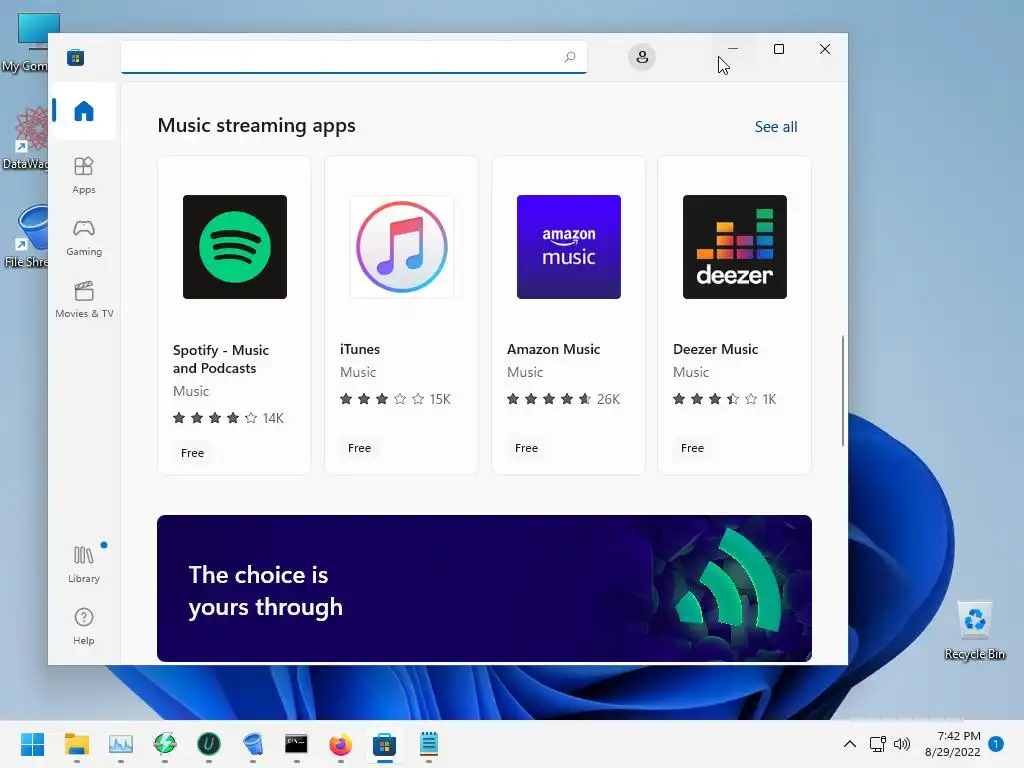This screenshot has width=1024, height=768.
Task: Open the Windows Start menu
Action: pyautogui.click(x=32, y=744)
